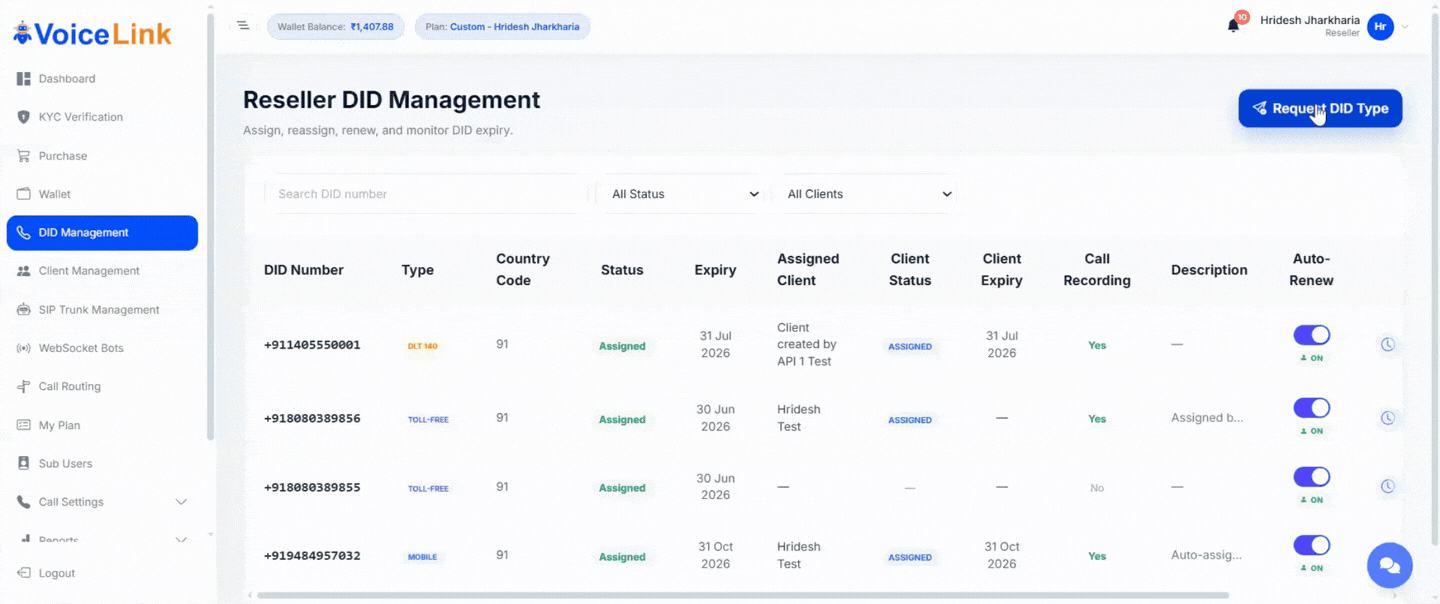
Task: Click the DLT 140 type badge
Action: (423, 346)
